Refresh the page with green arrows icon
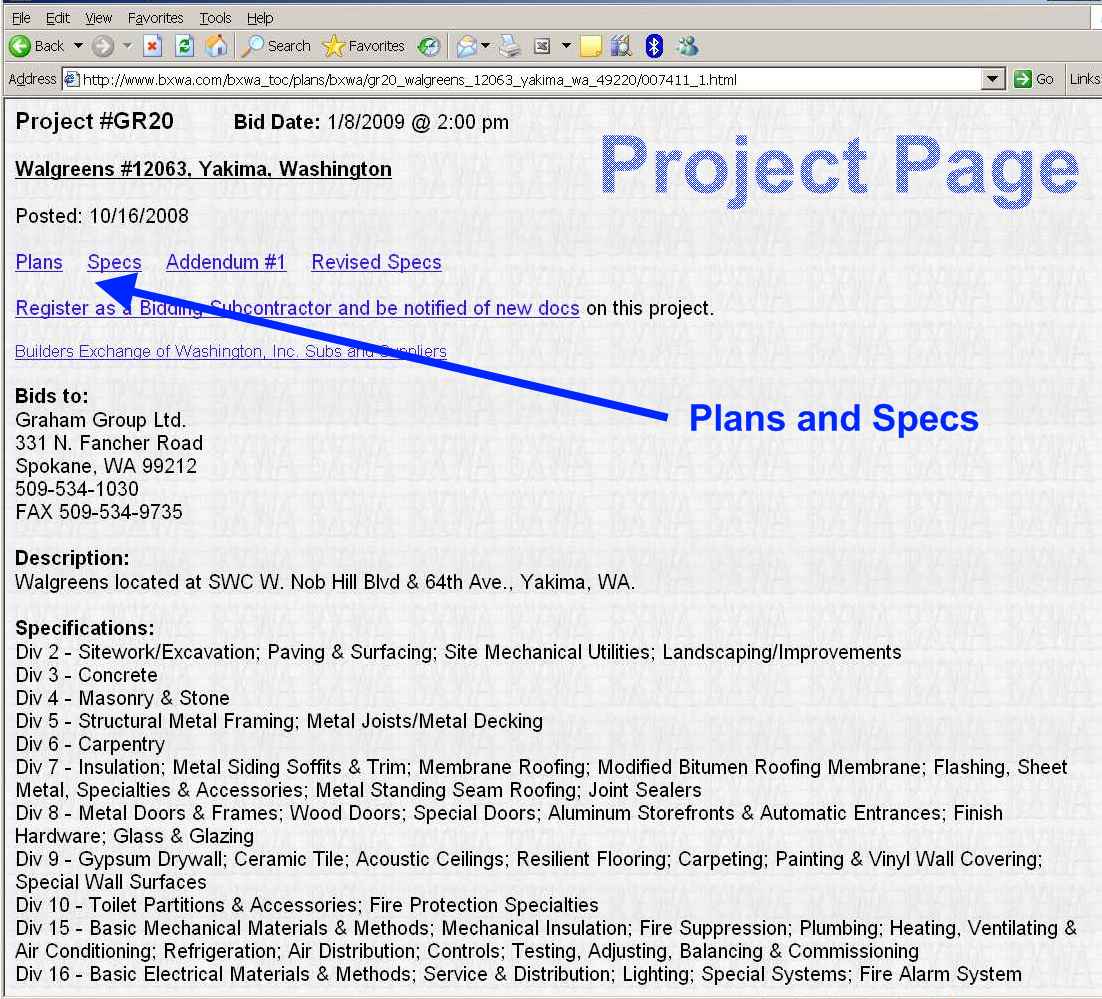The image size is (1102, 999). [x=185, y=46]
